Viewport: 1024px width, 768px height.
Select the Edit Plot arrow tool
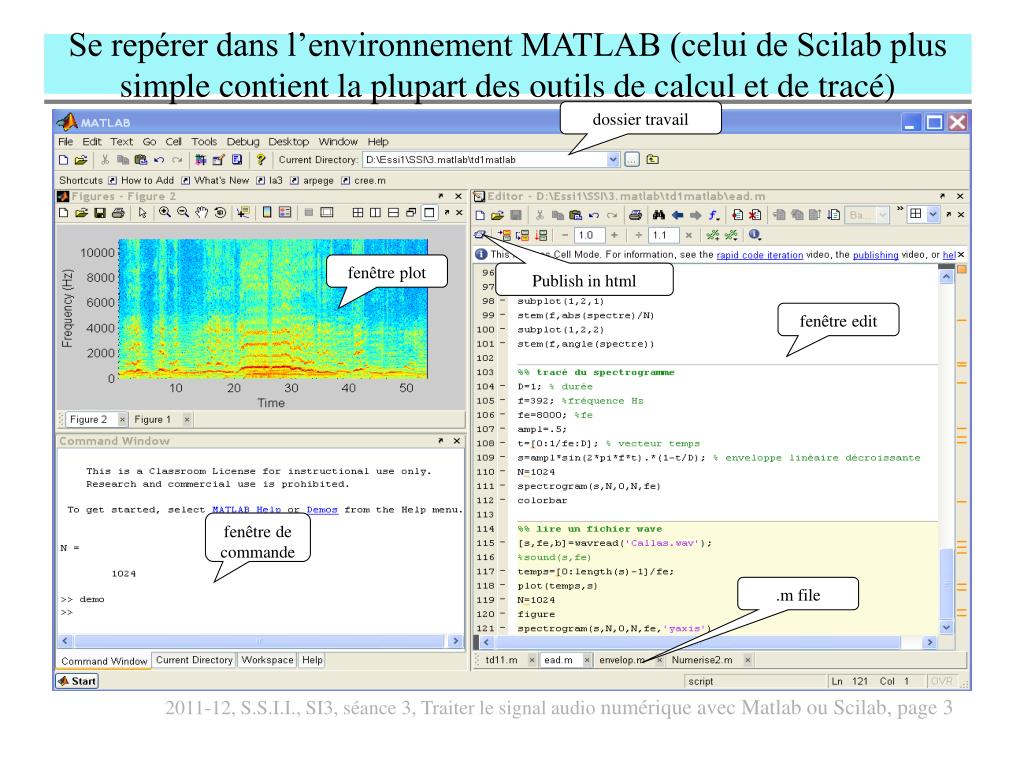click(143, 213)
